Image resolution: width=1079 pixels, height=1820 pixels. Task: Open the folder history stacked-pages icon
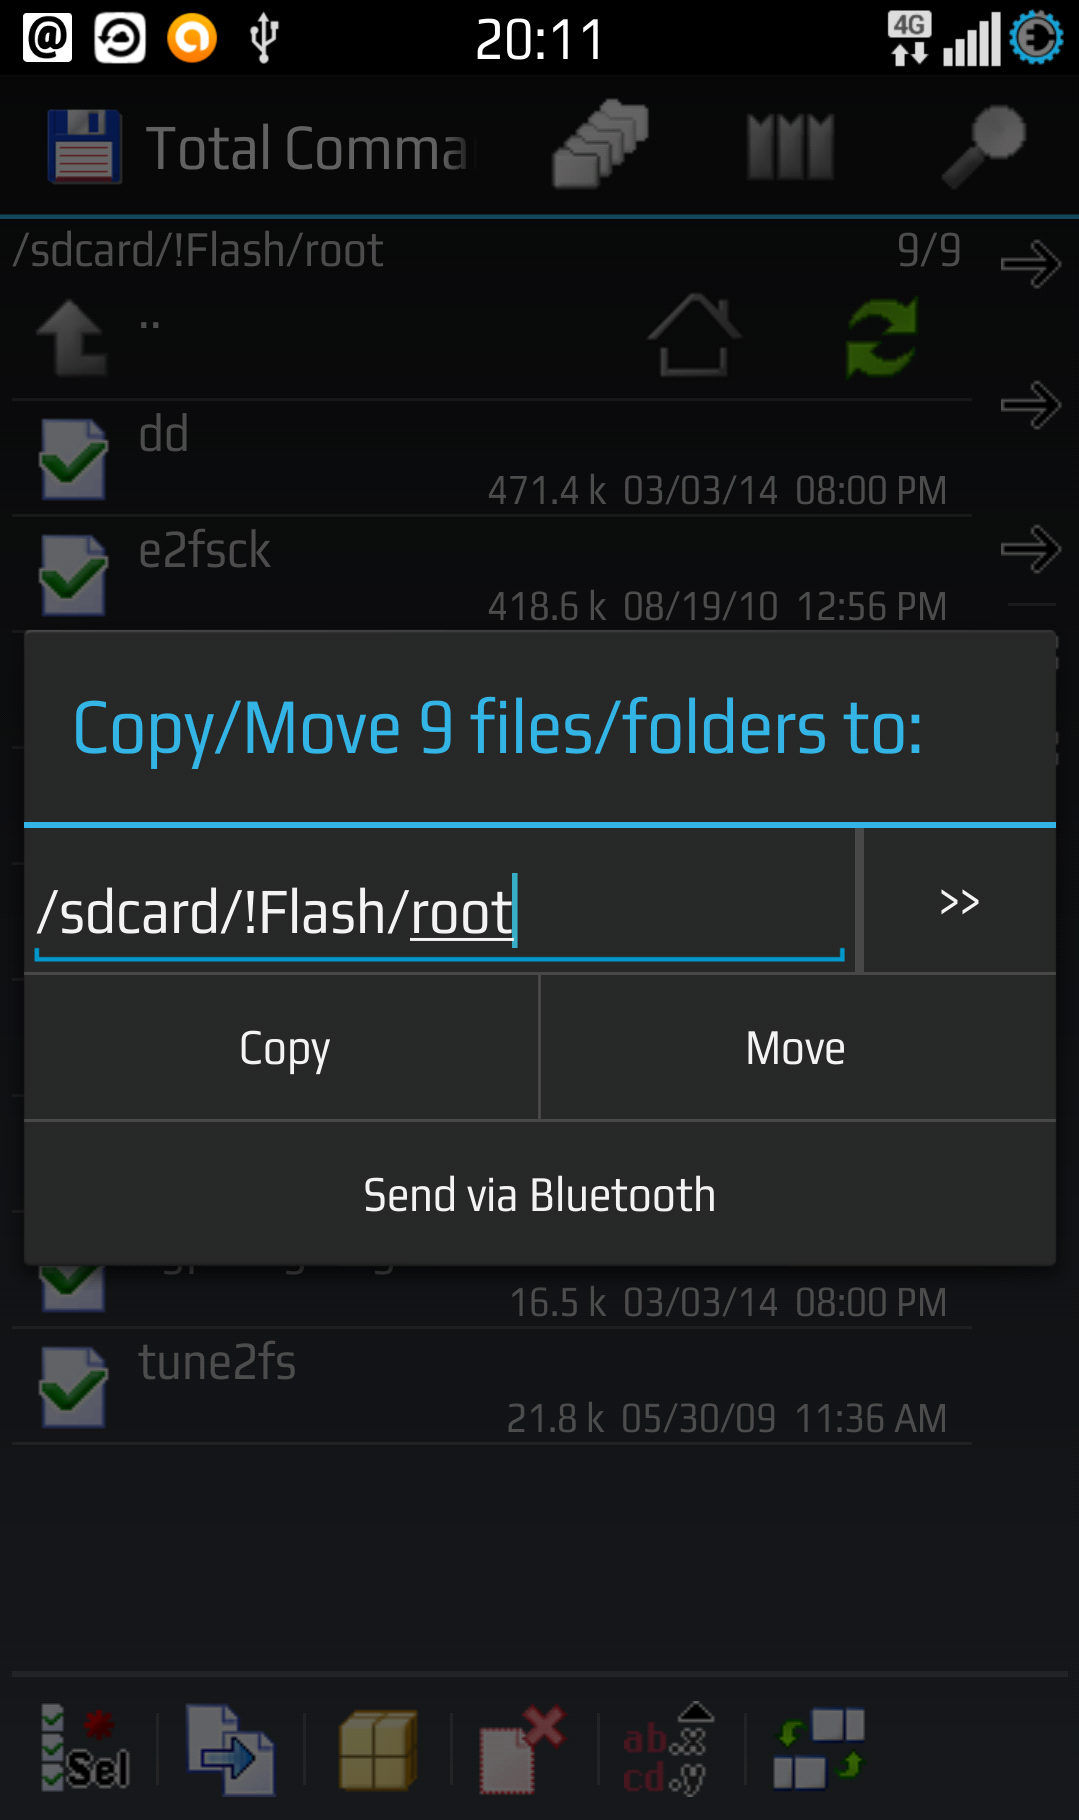tap(600, 145)
